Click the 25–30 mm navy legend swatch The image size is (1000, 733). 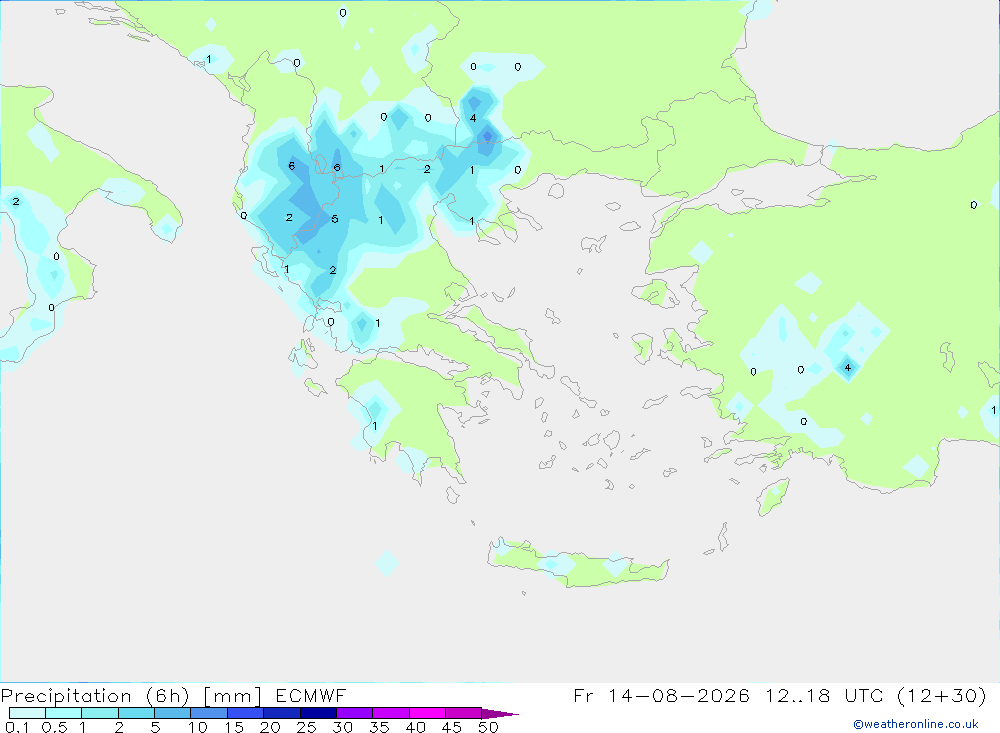[x=318, y=713]
